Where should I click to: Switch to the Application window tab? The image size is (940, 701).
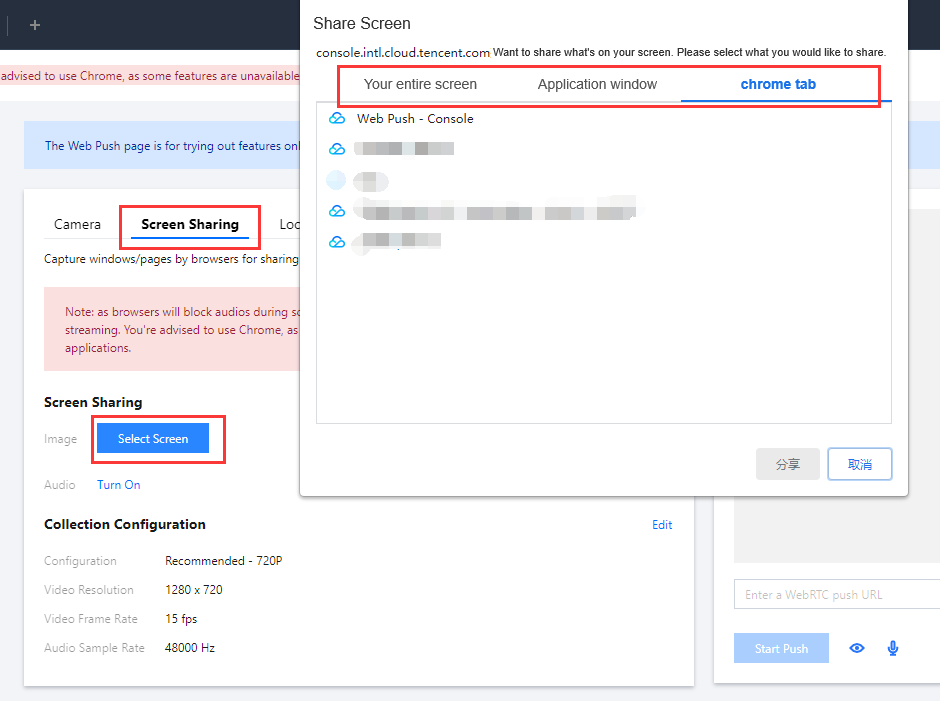point(597,85)
